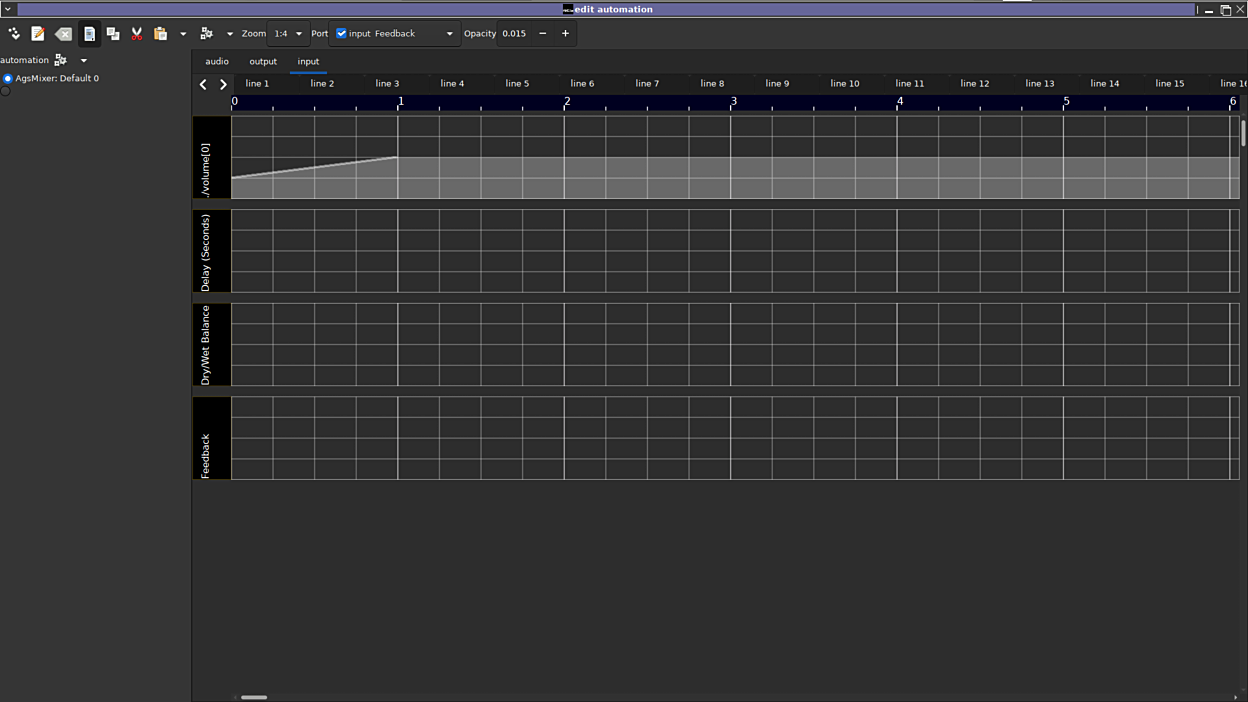
Task: Select the empty radio button below AgsMixer
Action: tap(6, 91)
